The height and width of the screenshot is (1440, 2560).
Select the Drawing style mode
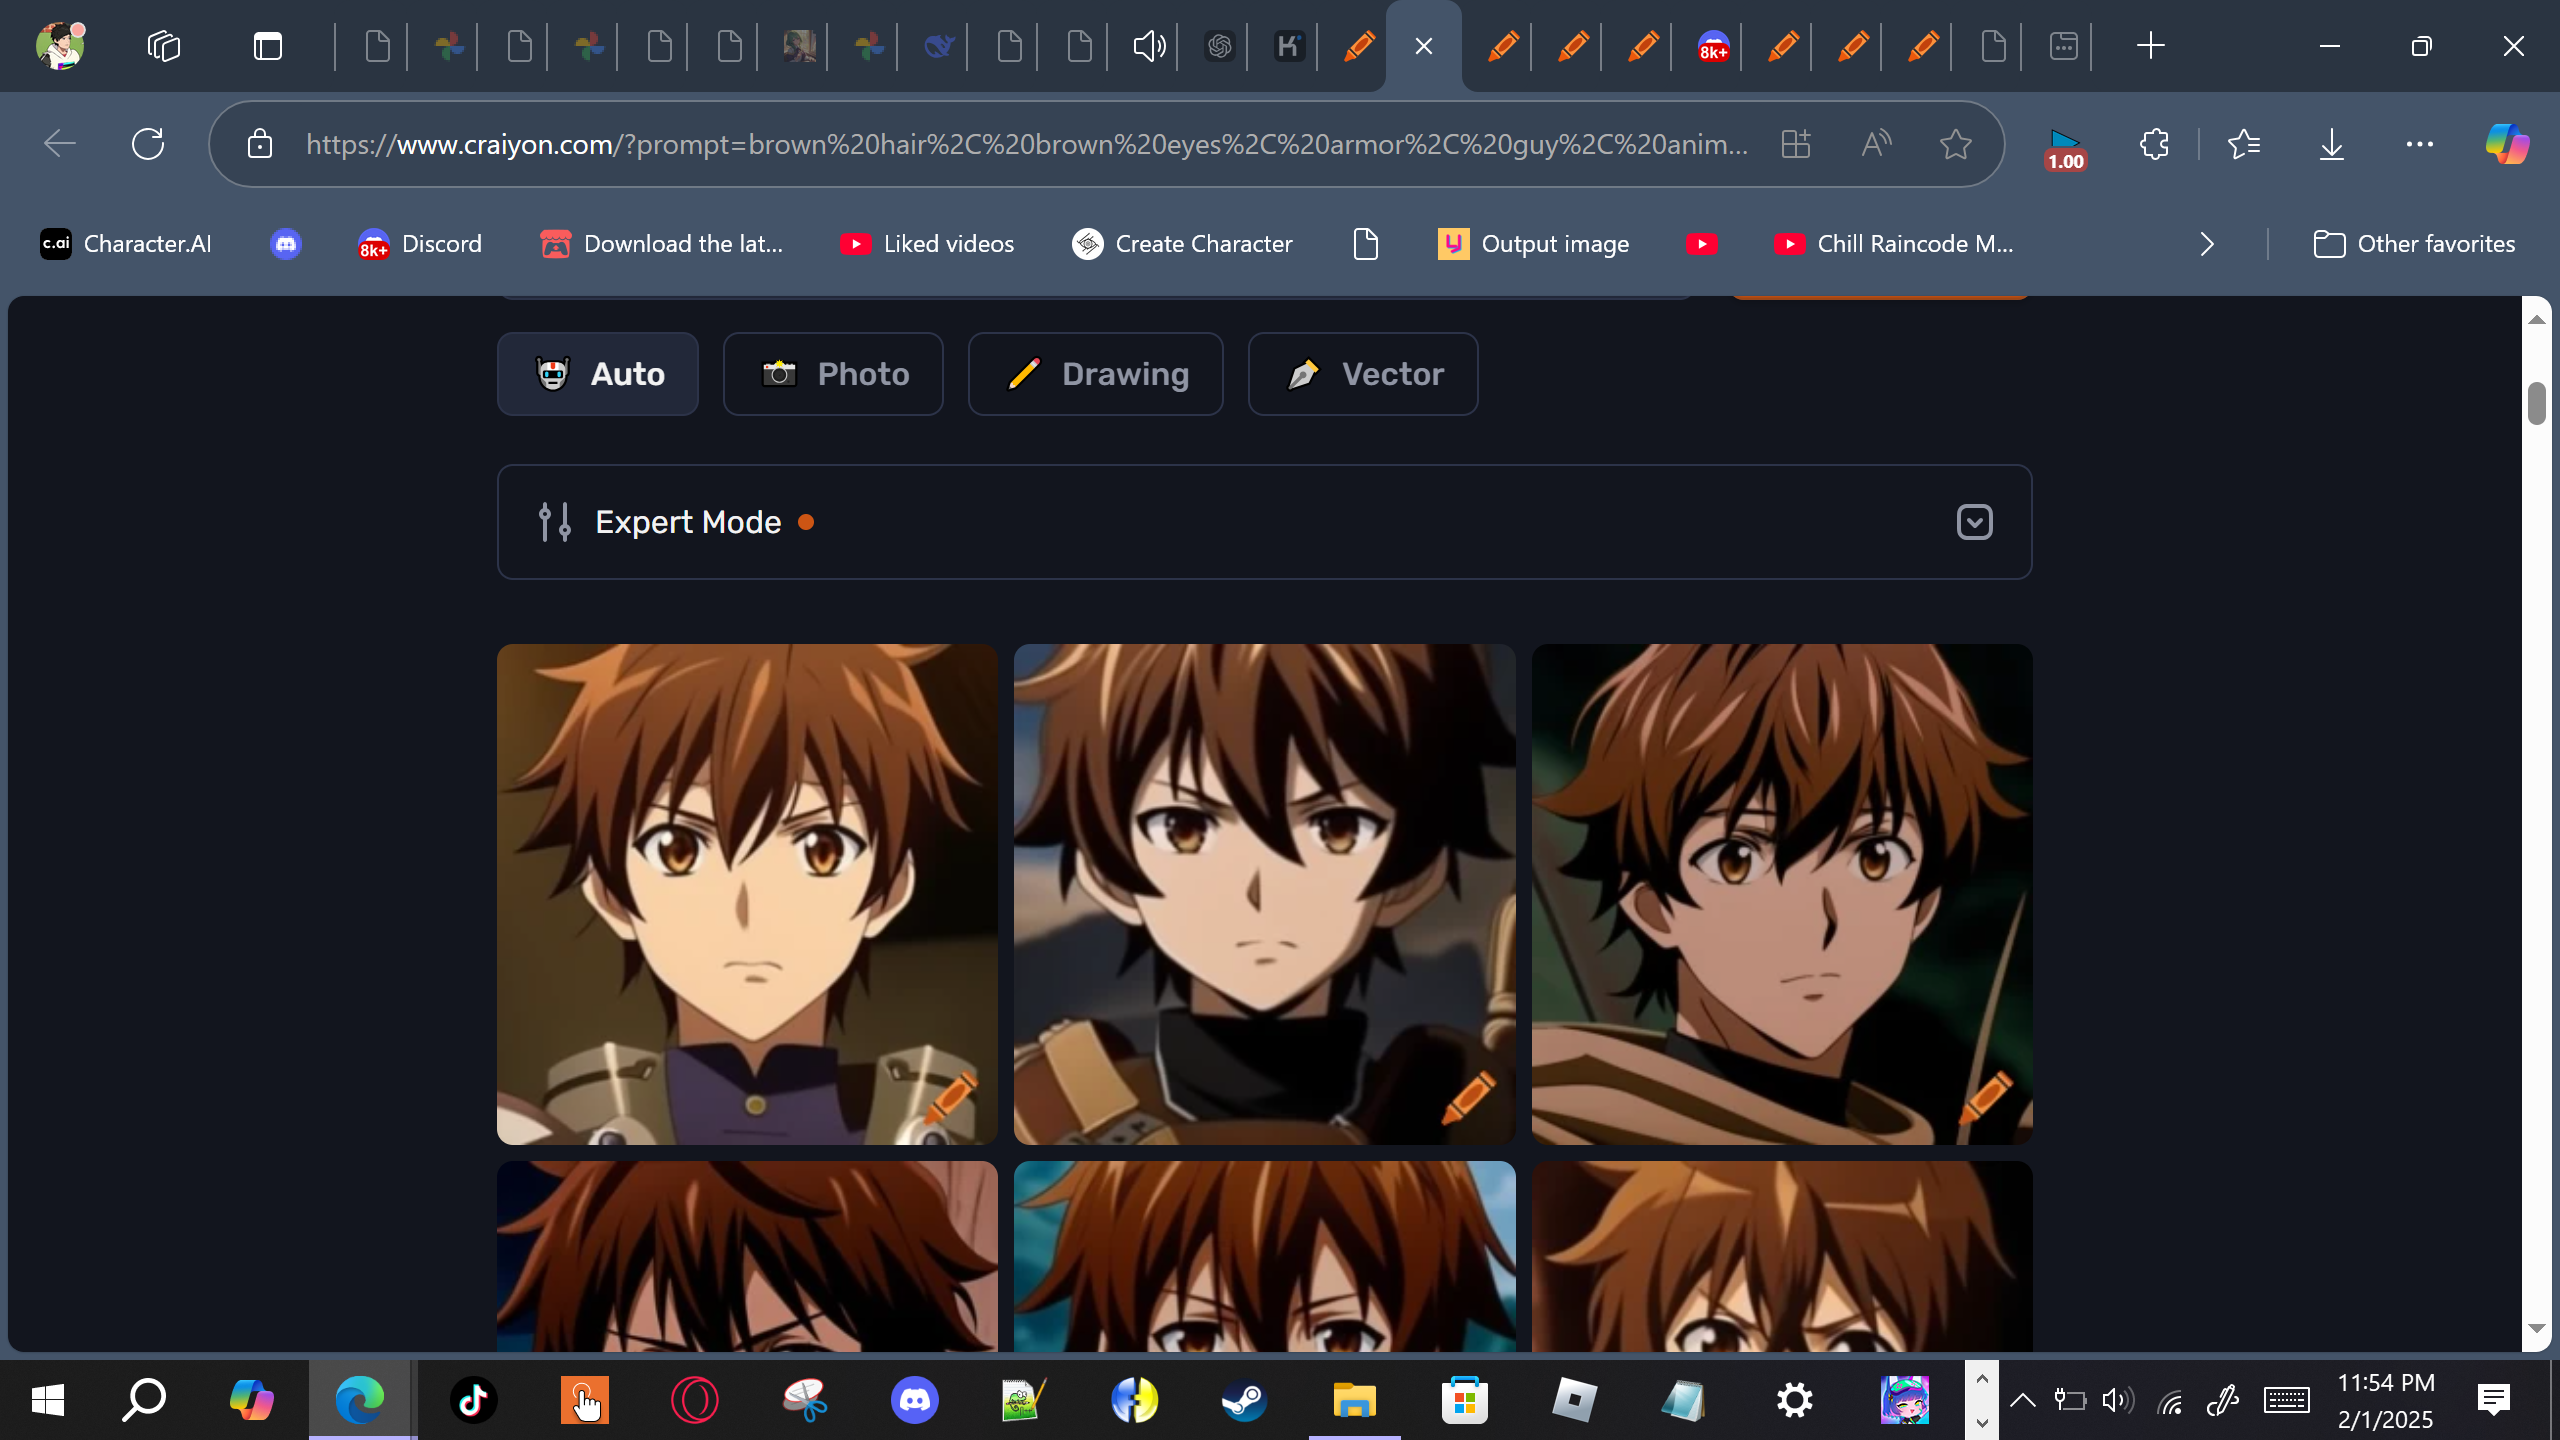(1095, 374)
